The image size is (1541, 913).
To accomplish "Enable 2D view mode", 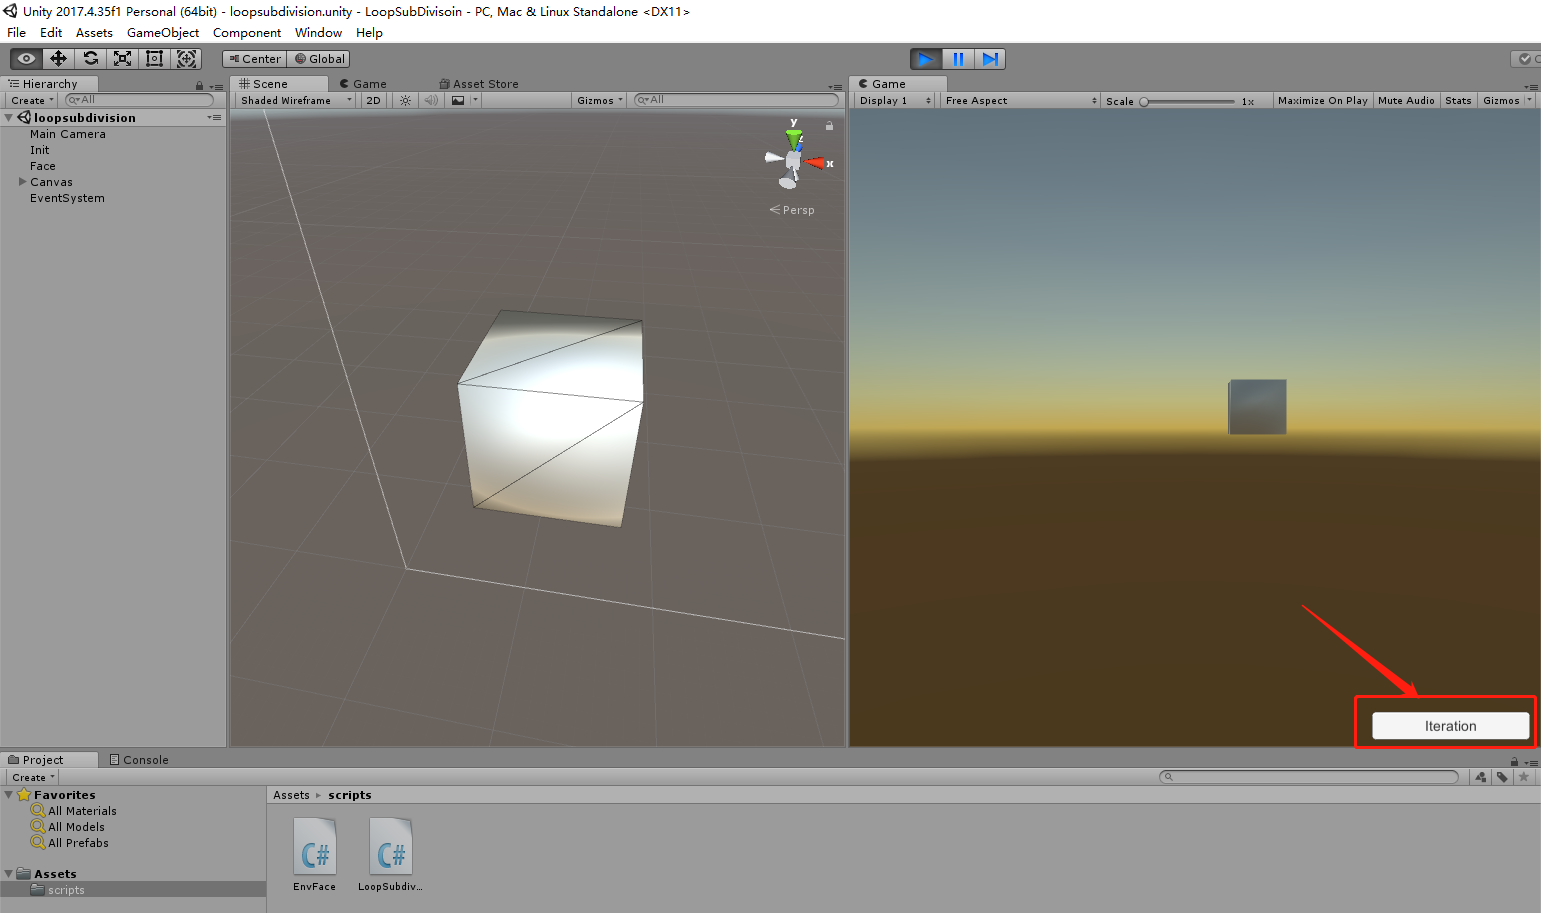I will 372,100.
